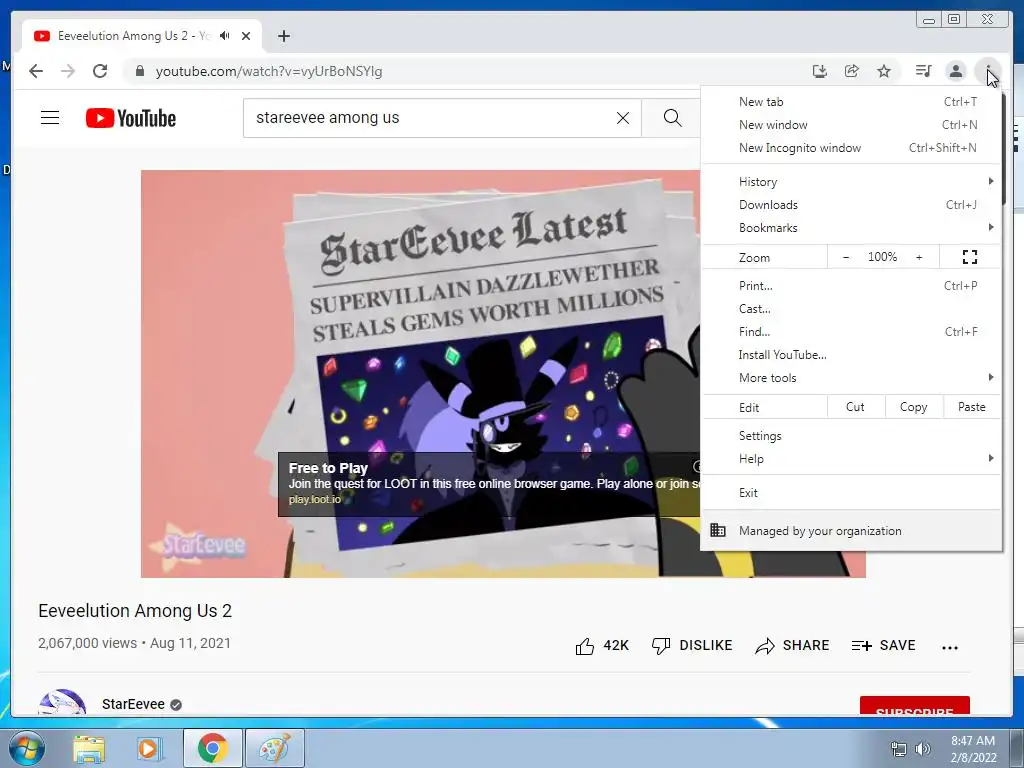The image size is (1024, 768).
Task: Open Windows Explorer from taskbar
Action: 89,748
